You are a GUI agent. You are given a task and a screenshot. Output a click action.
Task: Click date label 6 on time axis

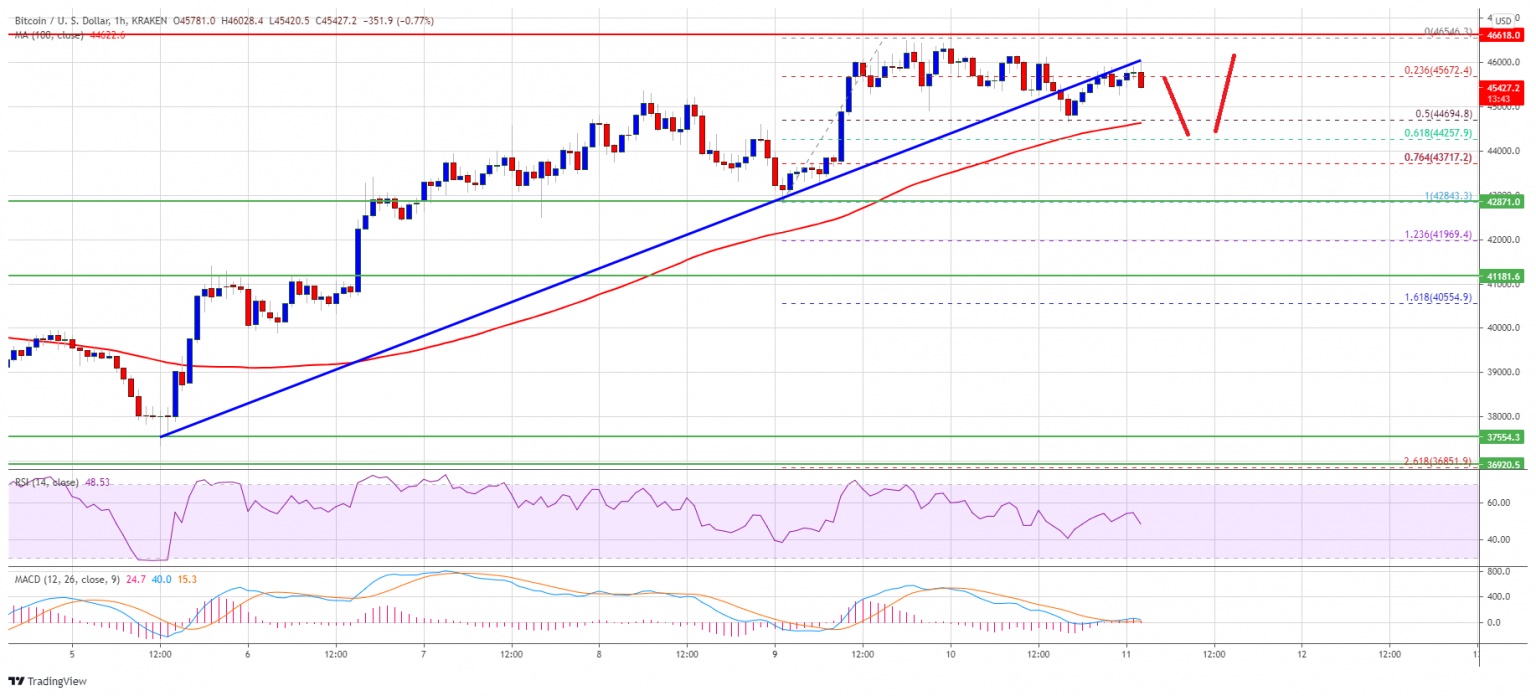pos(247,655)
